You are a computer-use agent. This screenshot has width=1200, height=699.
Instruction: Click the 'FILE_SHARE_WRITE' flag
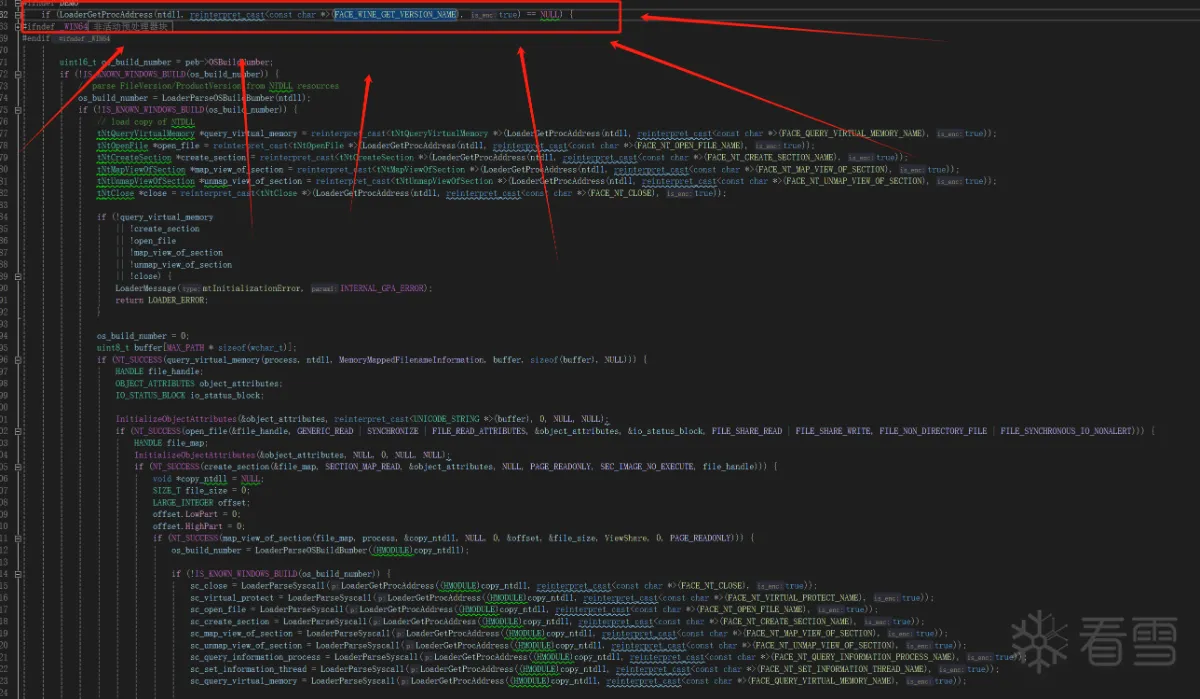(833, 431)
